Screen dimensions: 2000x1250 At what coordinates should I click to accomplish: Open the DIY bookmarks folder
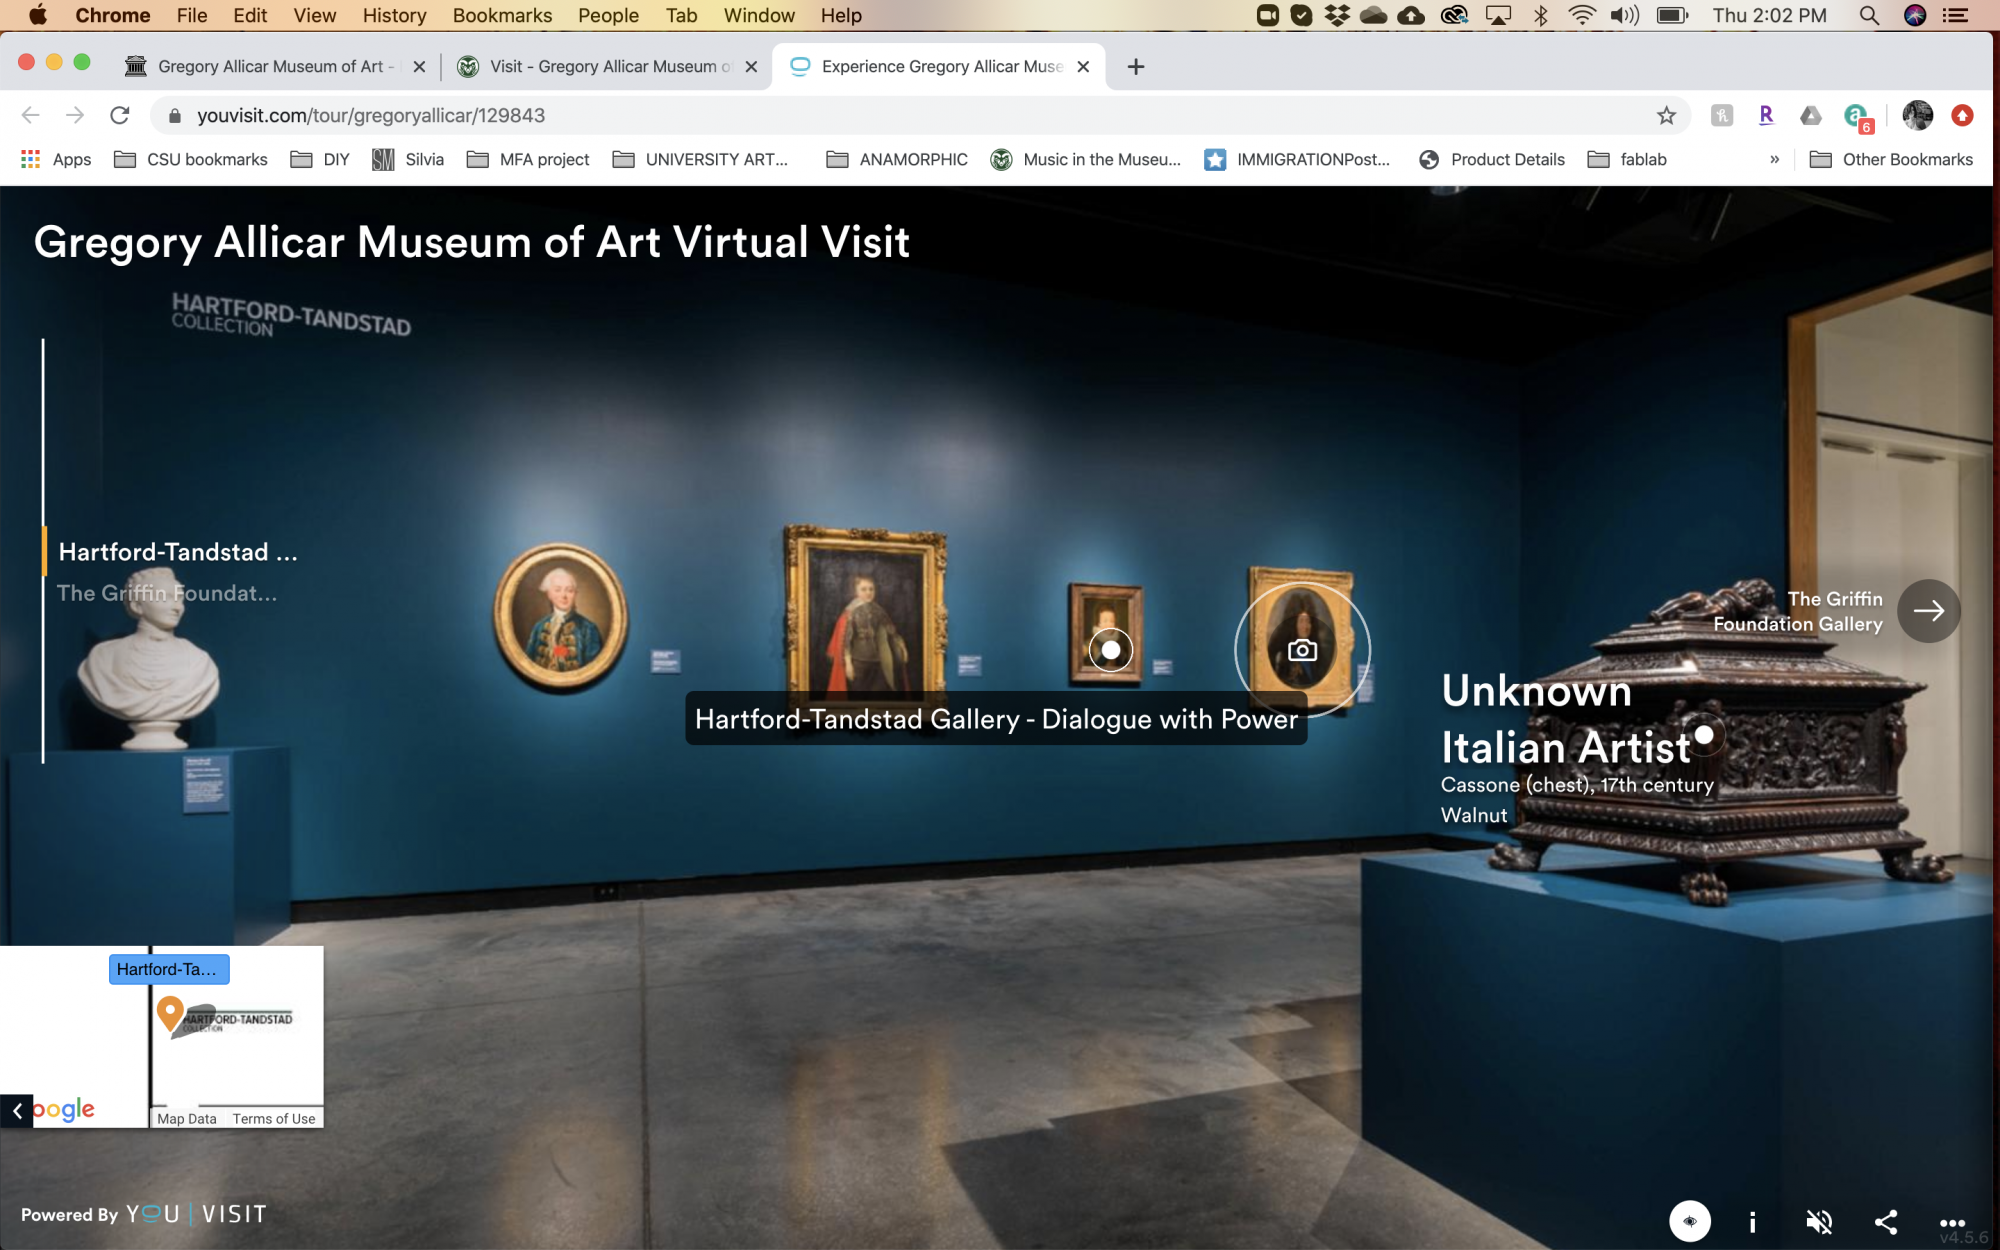(x=321, y=159)
